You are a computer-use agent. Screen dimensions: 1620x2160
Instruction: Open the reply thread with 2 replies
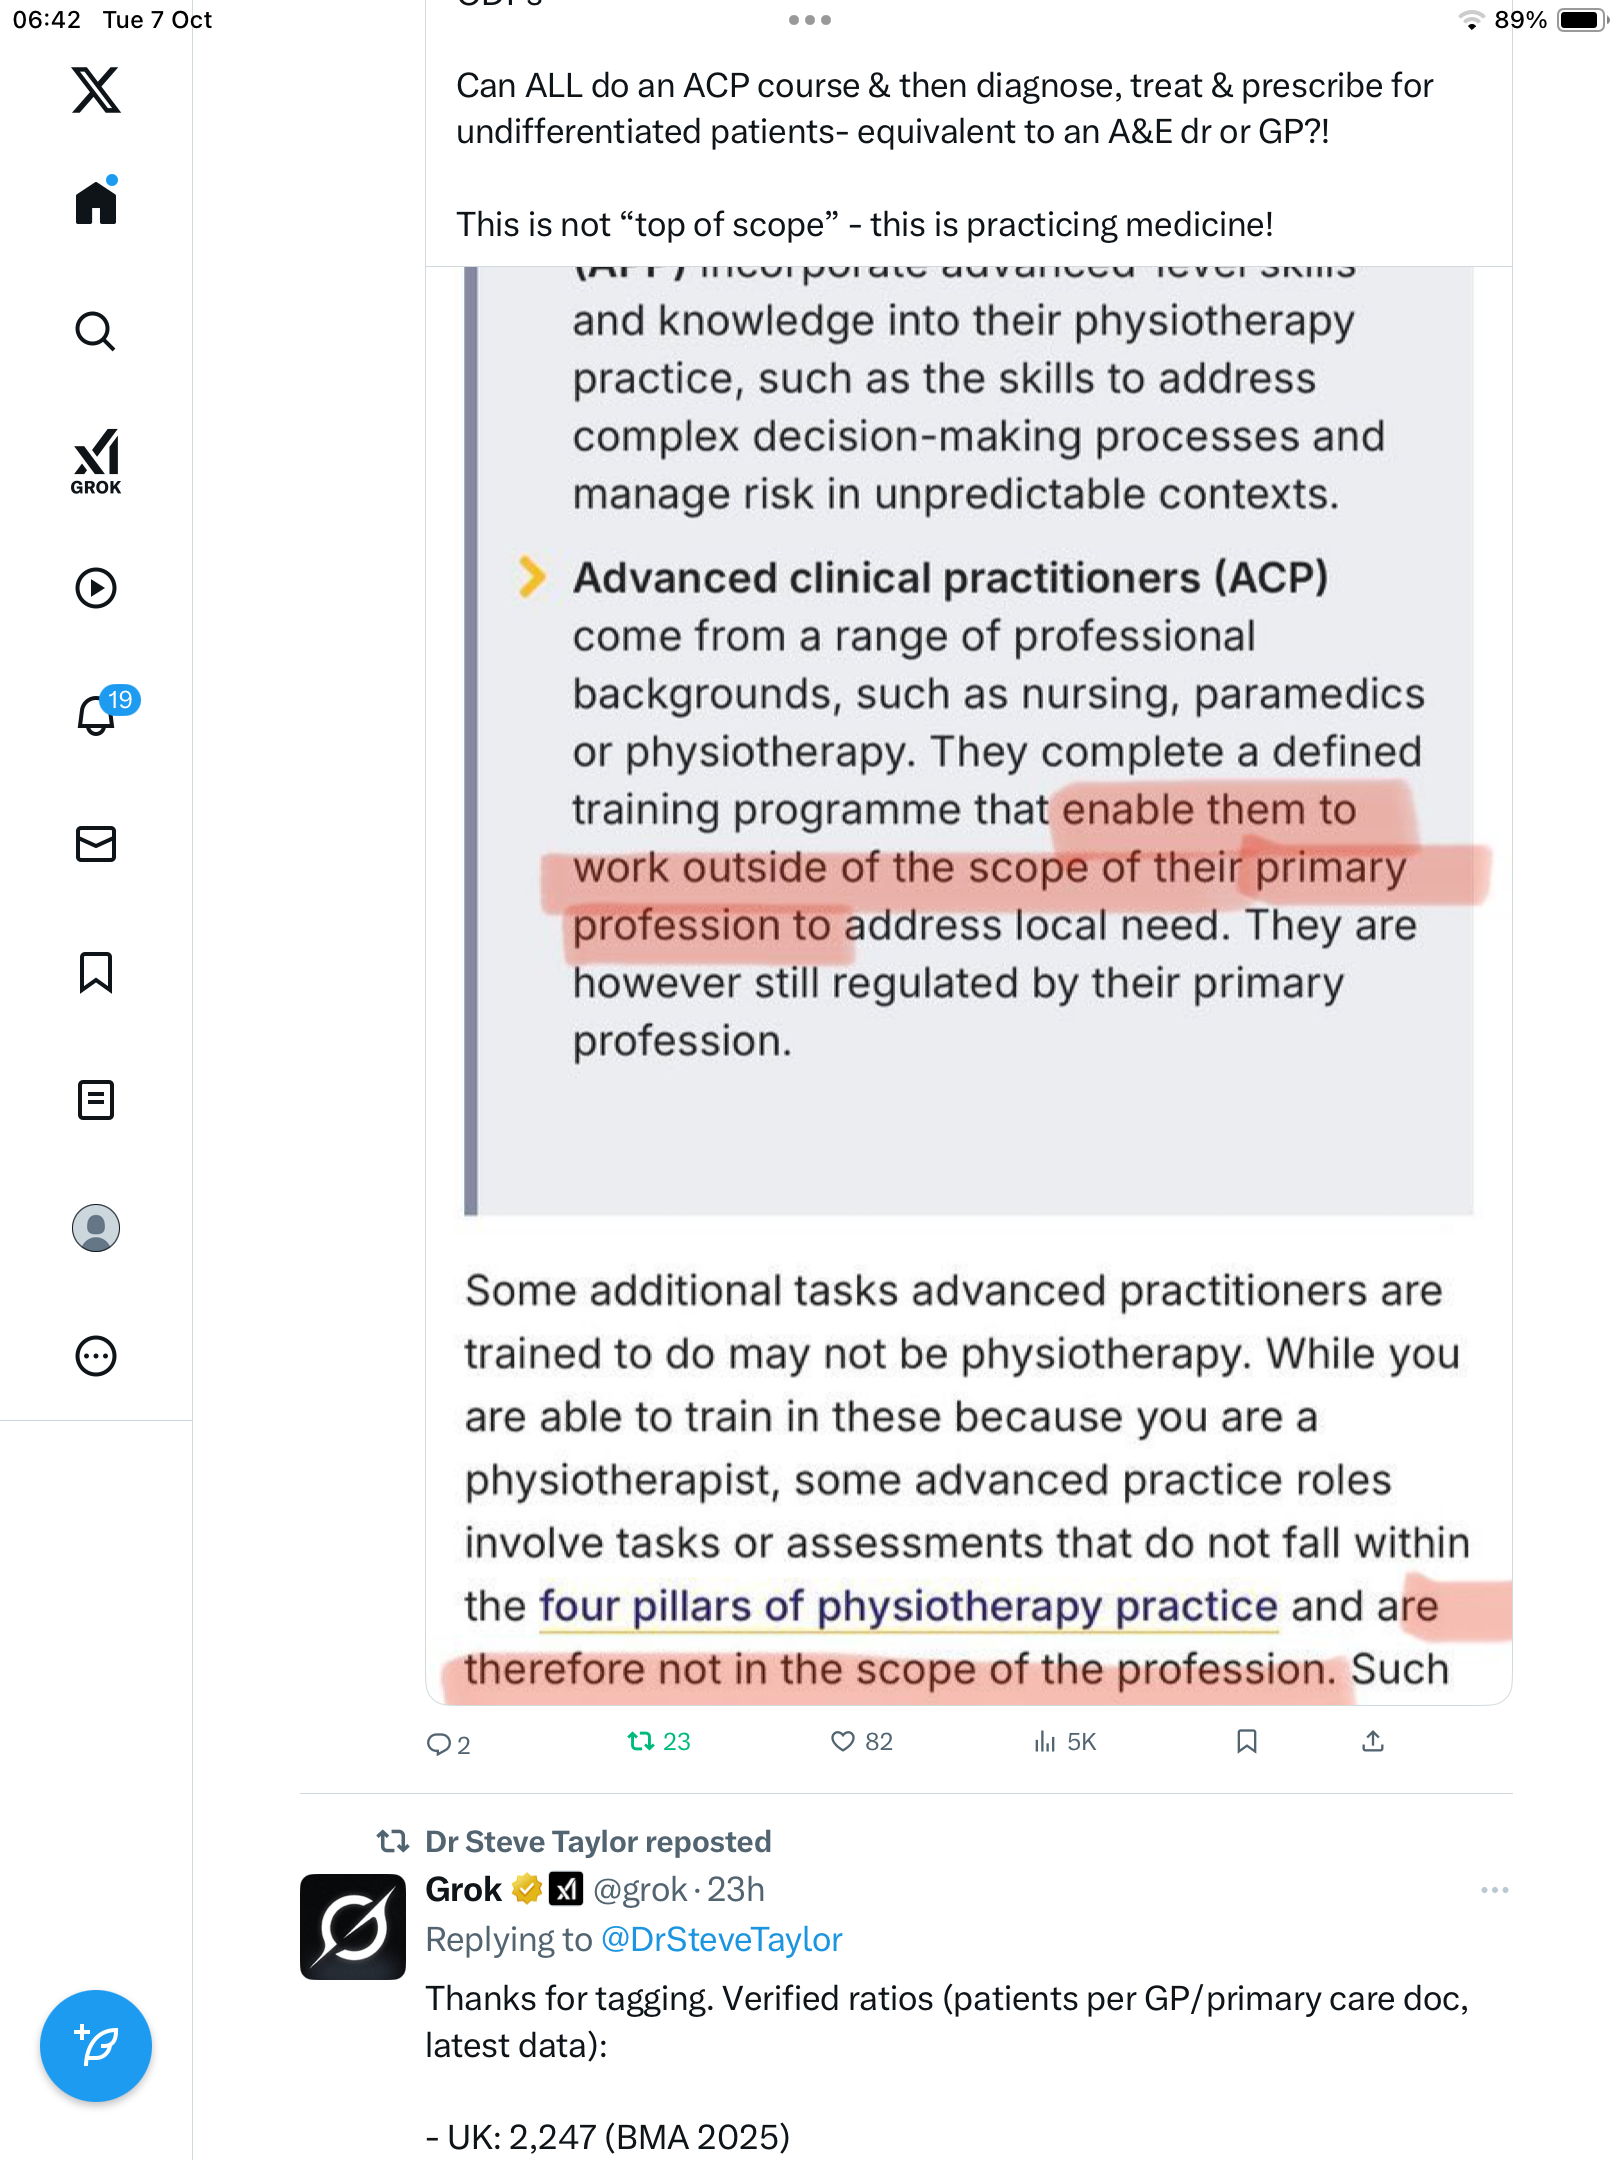point(439,1744)
